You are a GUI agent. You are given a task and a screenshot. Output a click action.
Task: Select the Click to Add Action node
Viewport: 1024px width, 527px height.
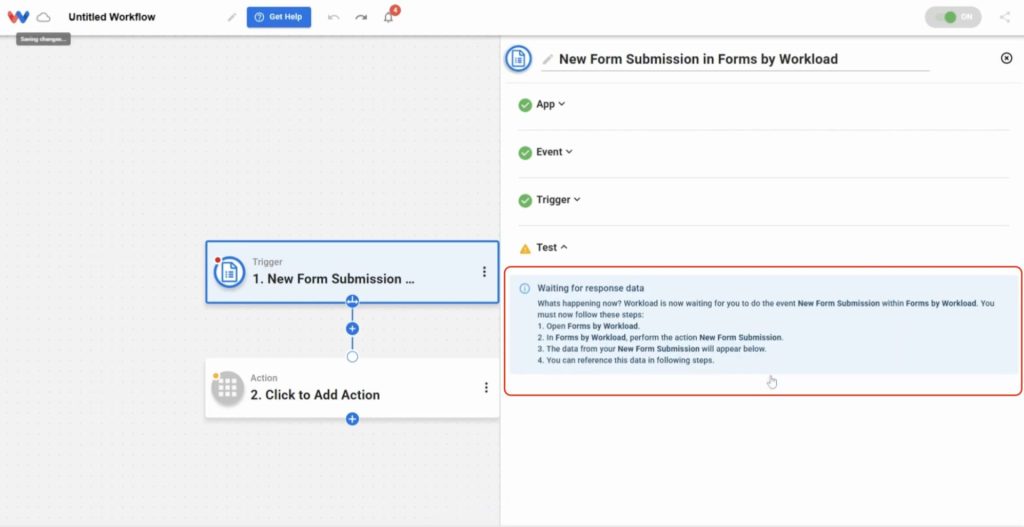click(x=352, y=388)
